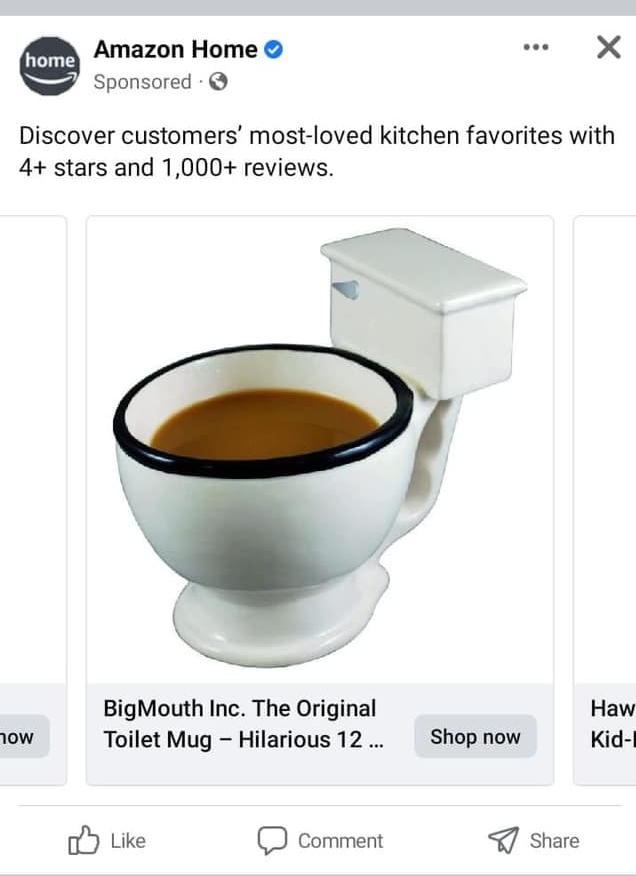Click the Comment text label
636x876 pixels.
(340, 841)
